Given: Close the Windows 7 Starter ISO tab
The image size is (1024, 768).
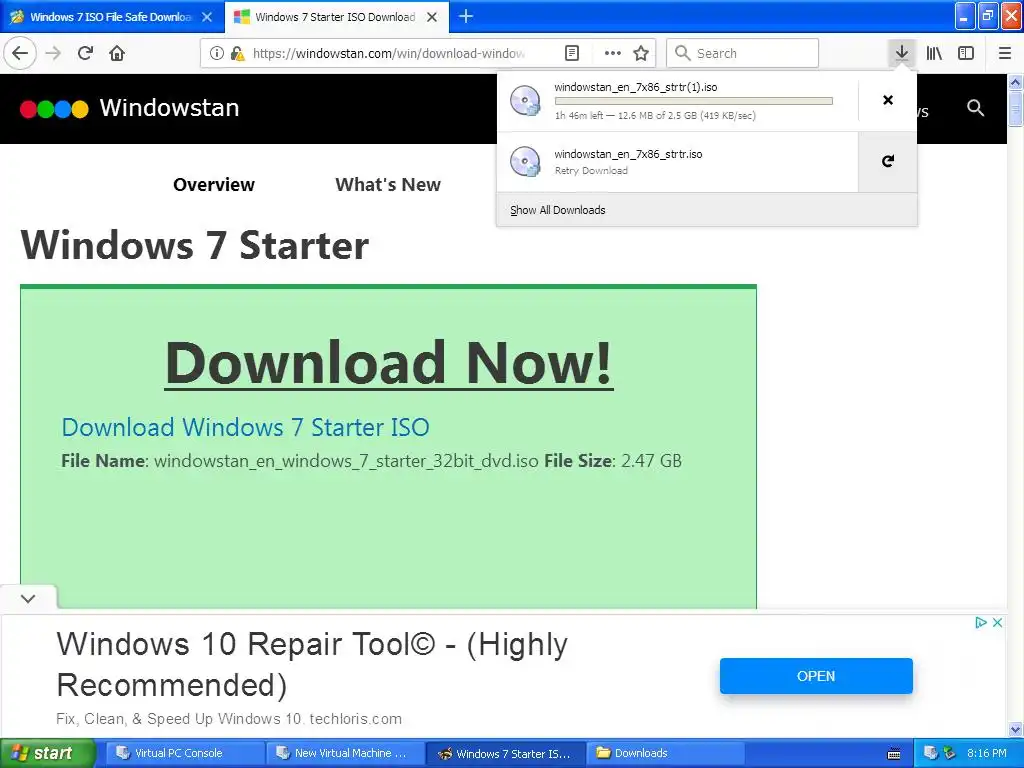Looking at the screenshot, I should click(x=432, y=17).
